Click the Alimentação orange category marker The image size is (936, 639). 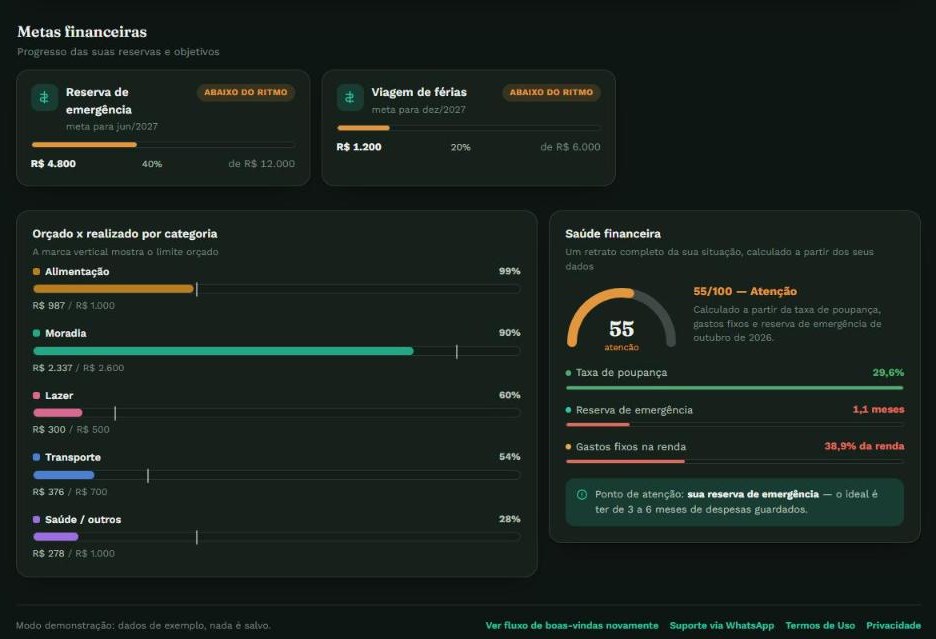(36, 272)
